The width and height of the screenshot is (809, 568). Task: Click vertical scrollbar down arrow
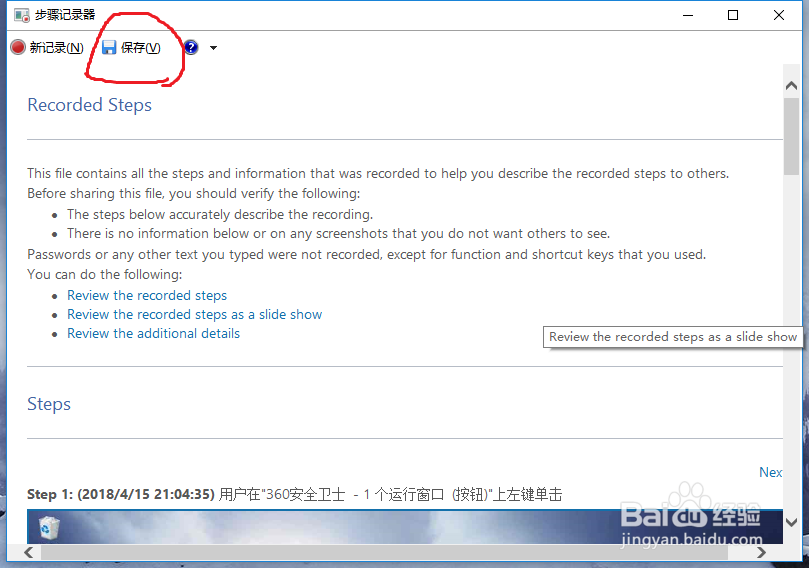791,522
